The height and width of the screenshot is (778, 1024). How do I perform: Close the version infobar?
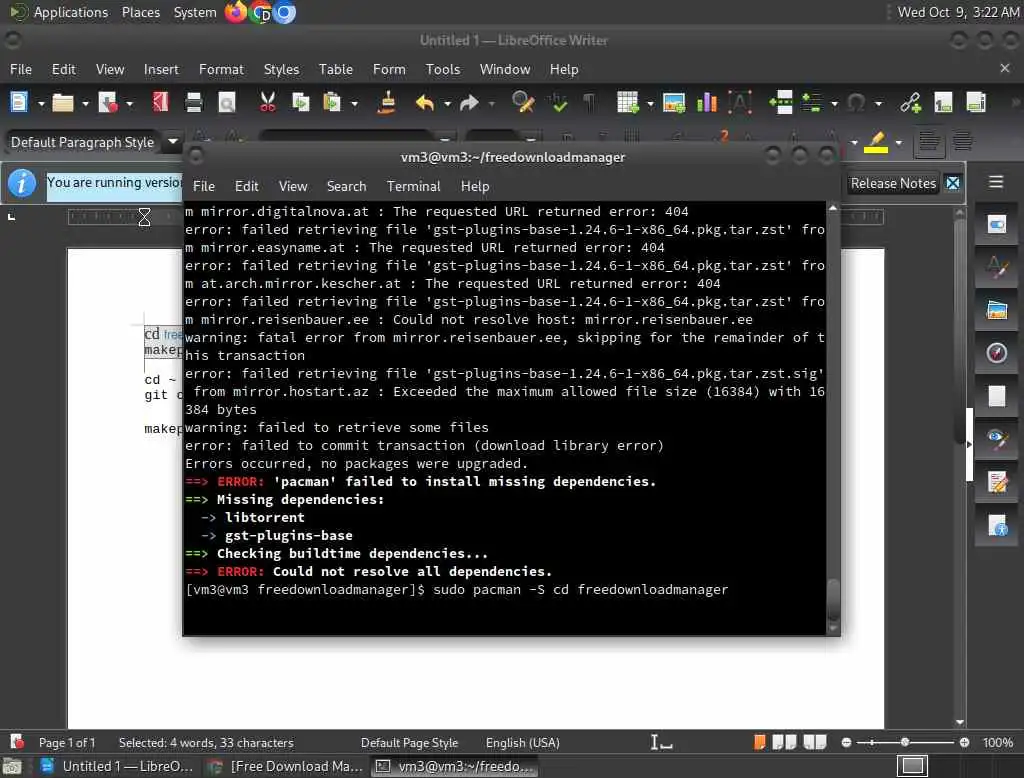pos(953,184)
